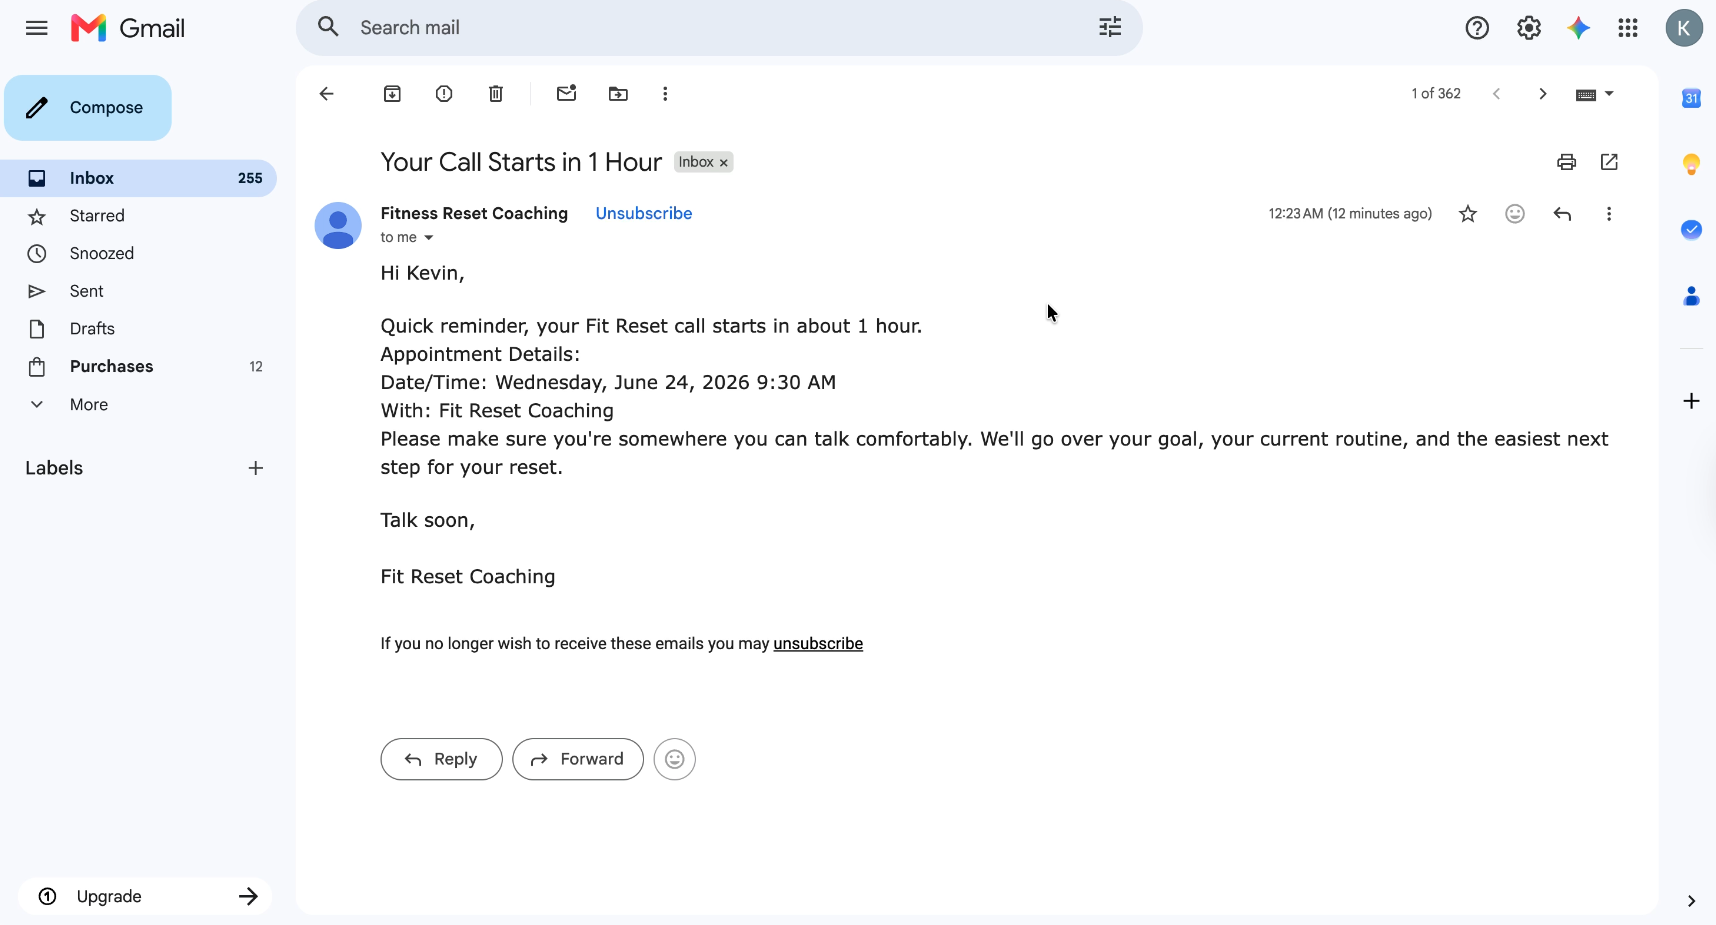The height and width of the screenshot is (925, 1716).
Task: Open the Sent folder
Action: coord(138,291)
